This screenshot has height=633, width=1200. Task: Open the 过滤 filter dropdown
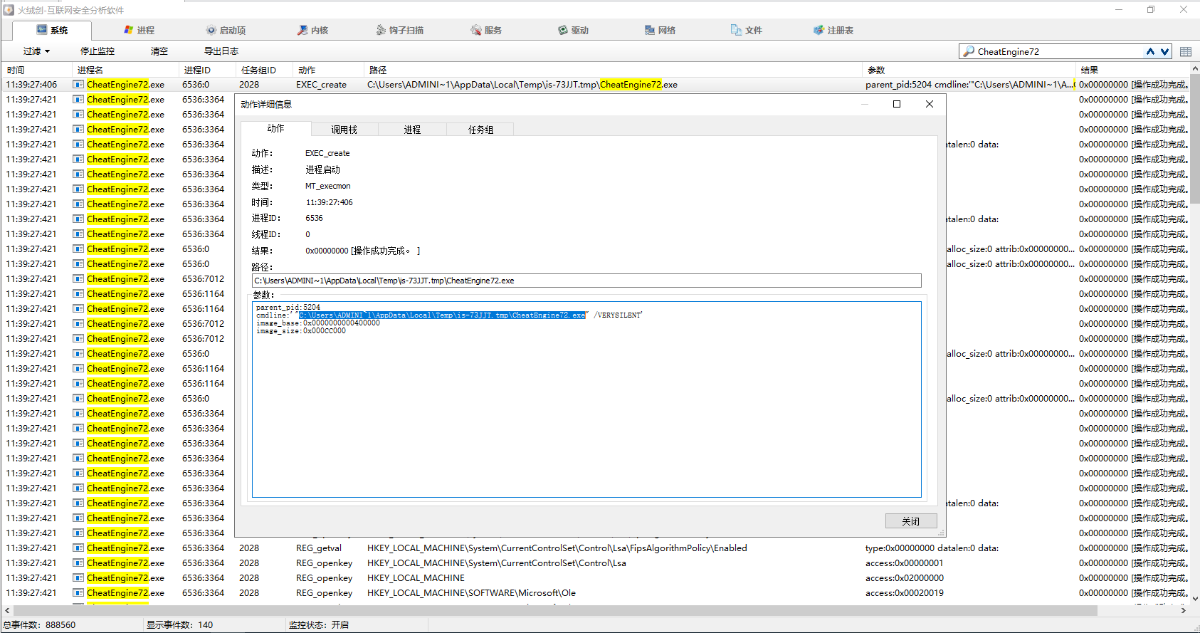click(x=36, y=51)
